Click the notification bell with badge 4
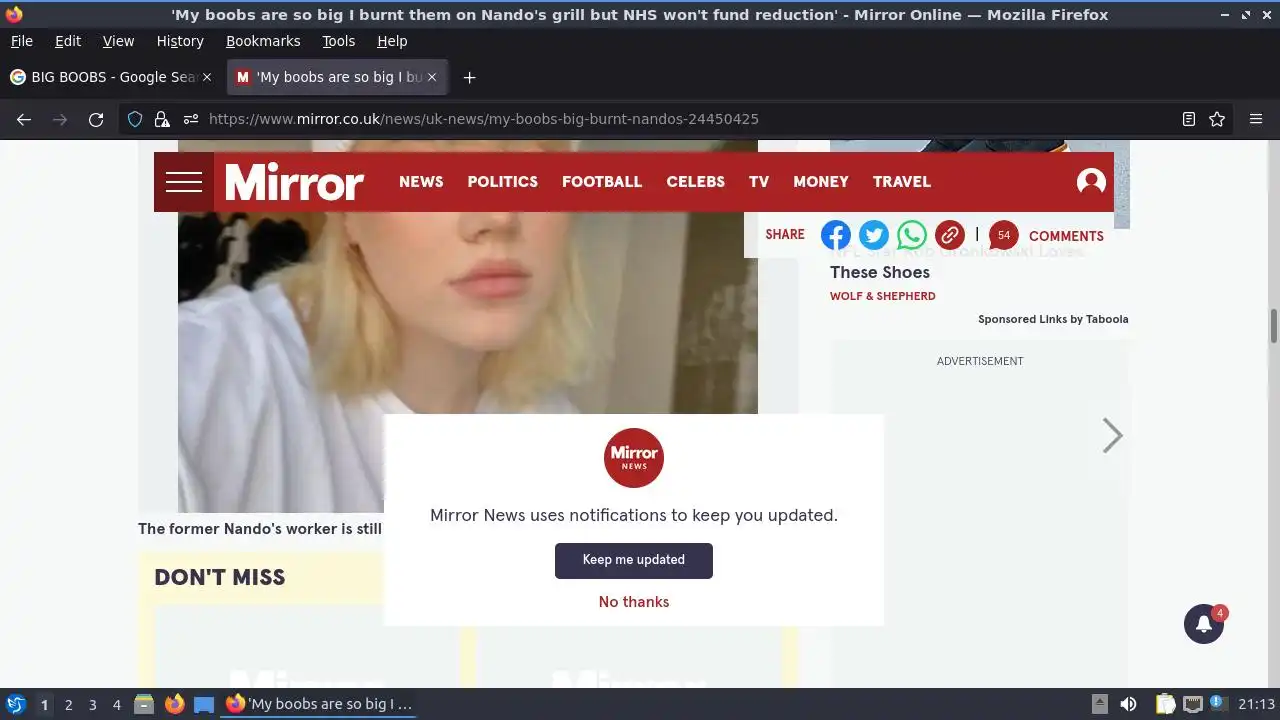Image resolution: width=1280 pixels, height=720 pixels. coord(1204,624)
